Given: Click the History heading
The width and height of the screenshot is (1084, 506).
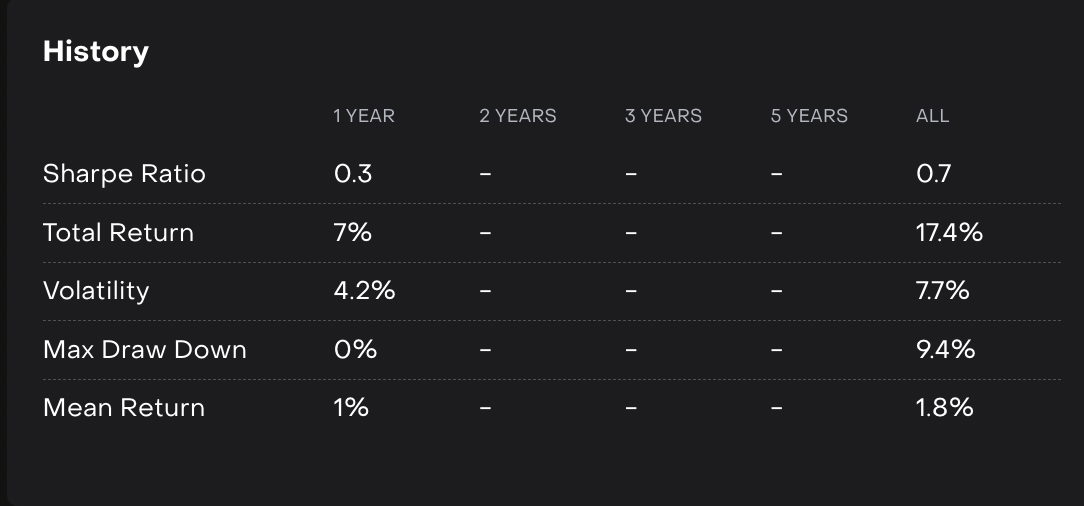Looking at the screenshot, I should pos(96,52).
